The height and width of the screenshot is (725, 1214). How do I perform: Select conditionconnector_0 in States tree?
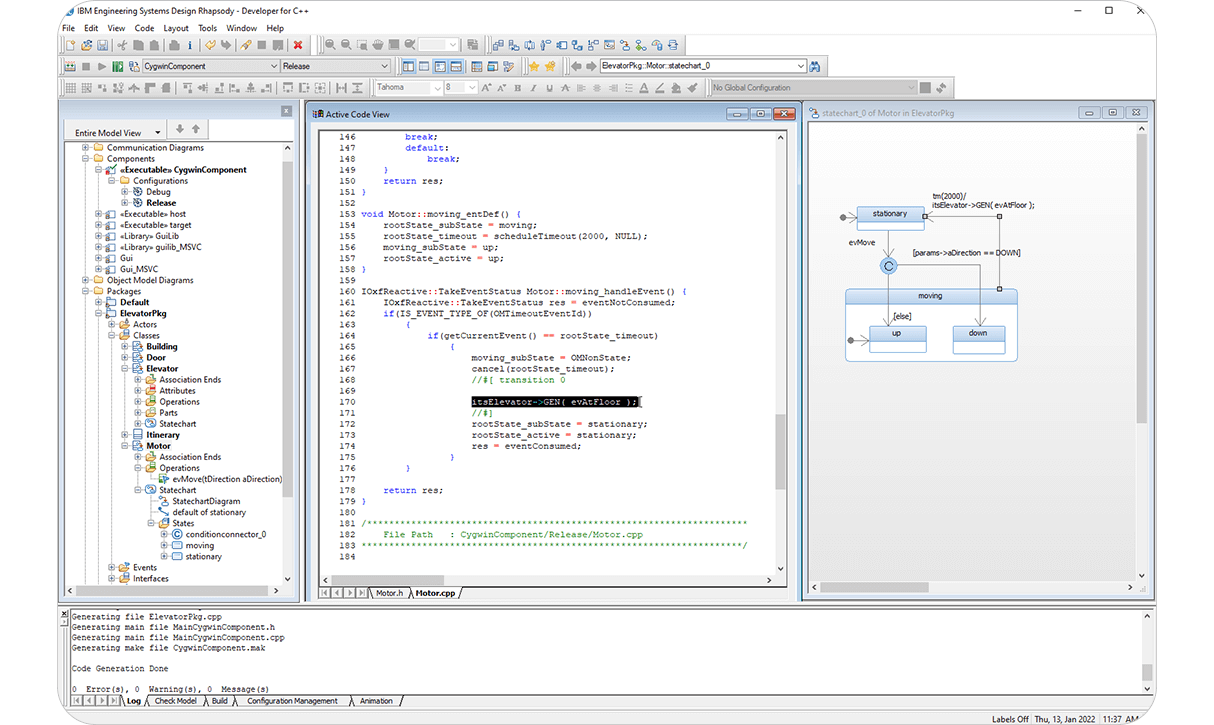pos(225,534)
